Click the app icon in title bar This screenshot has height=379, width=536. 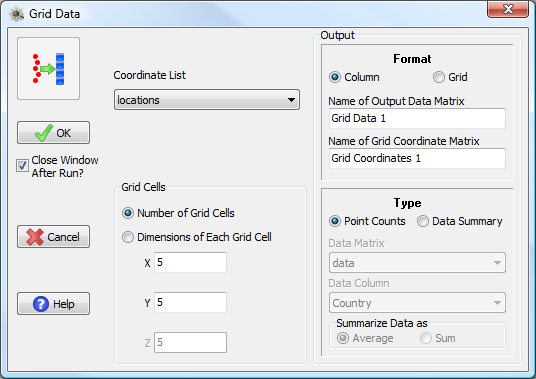tap(16, 14)
